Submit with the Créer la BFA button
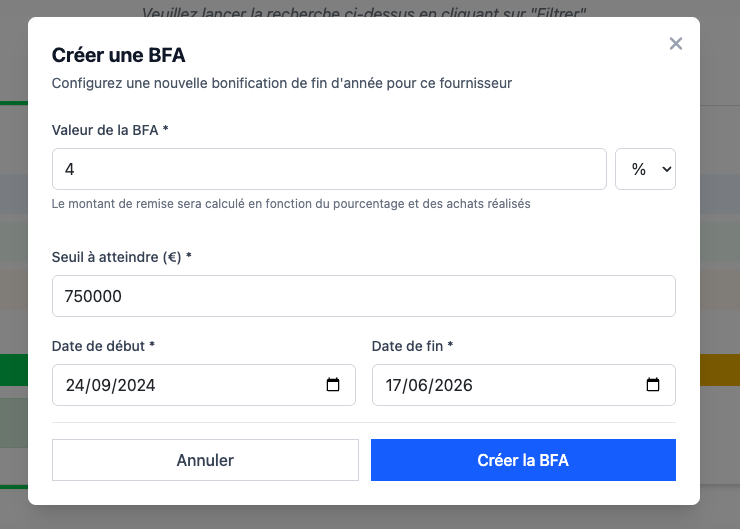The height and width of the screenshot is (529, 740). point(523,460)
